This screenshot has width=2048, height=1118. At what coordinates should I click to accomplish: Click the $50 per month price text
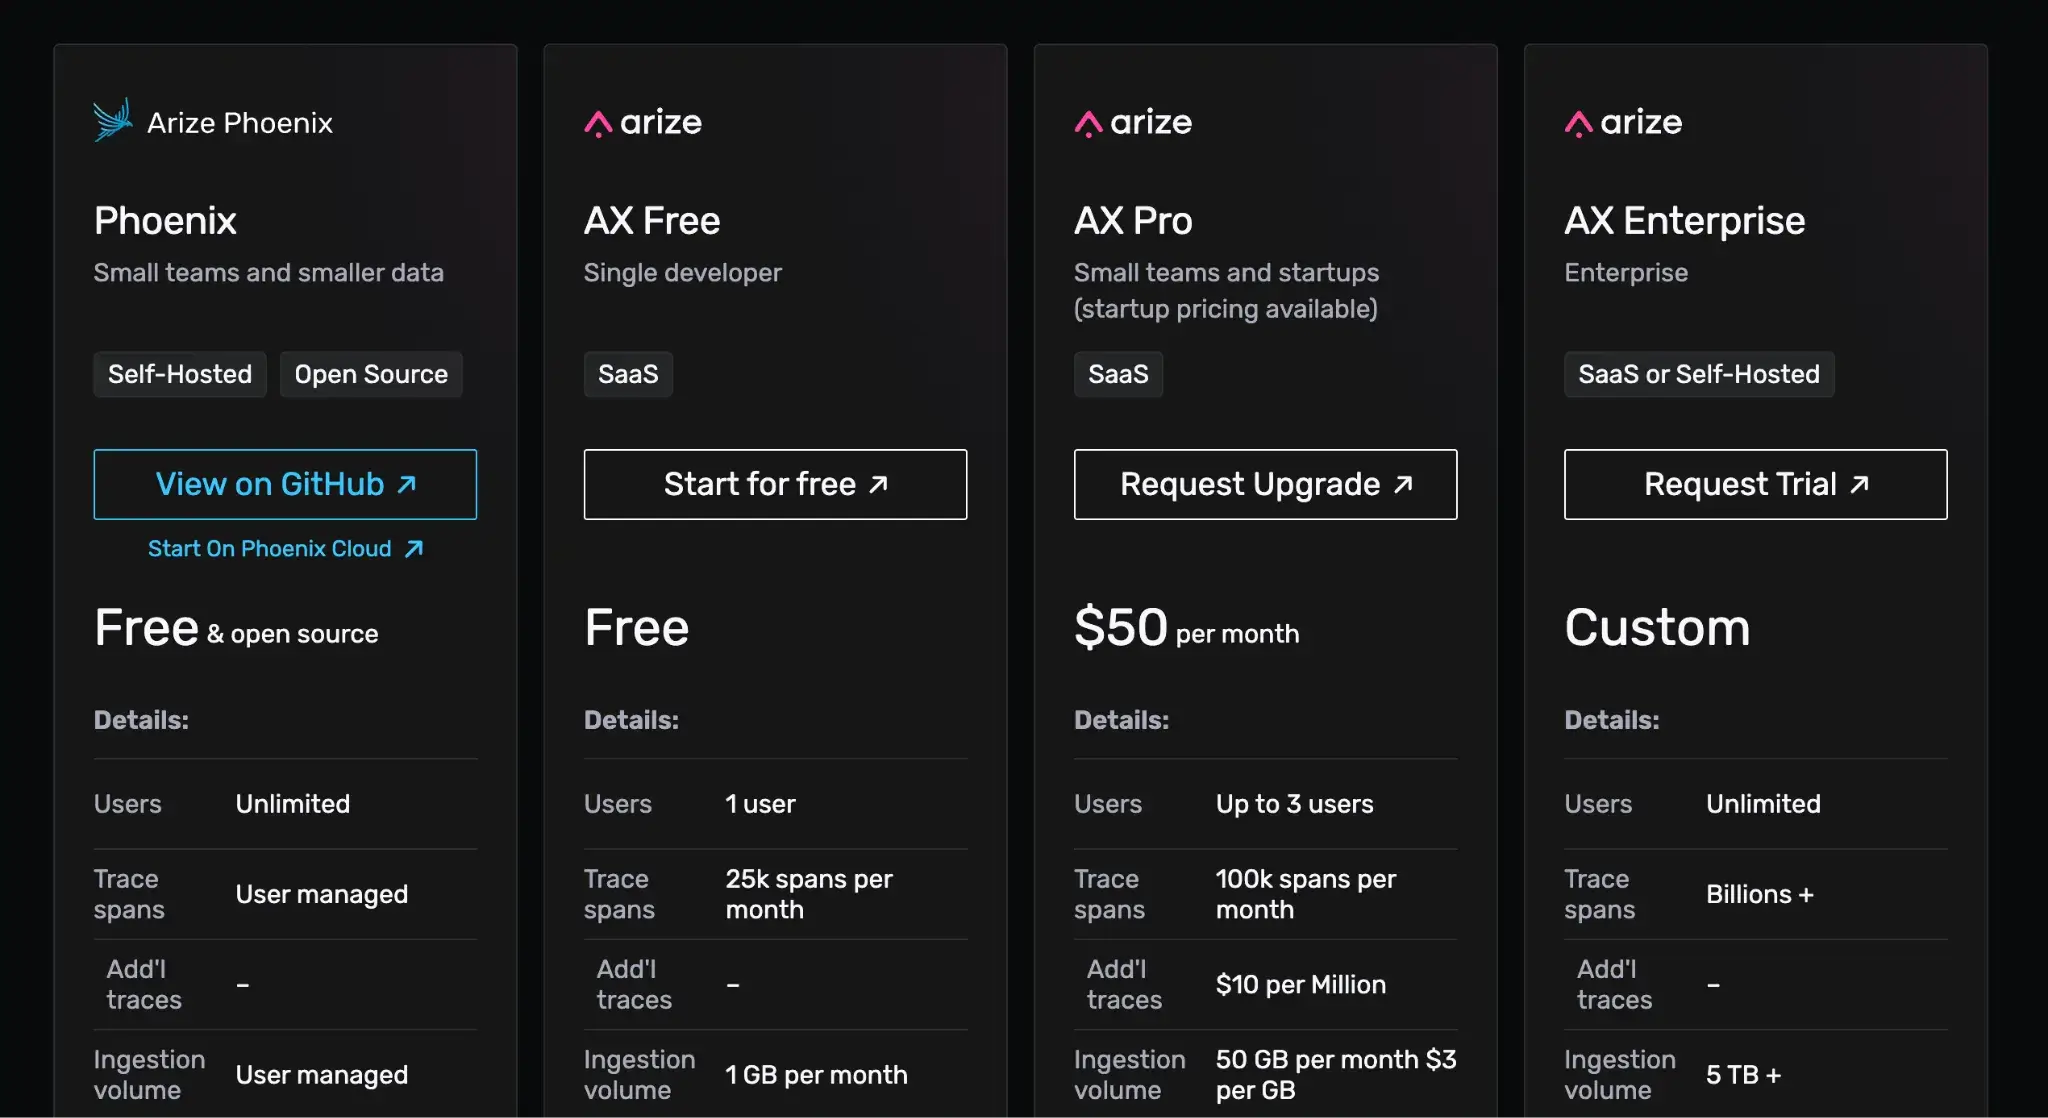[1186, 628]
